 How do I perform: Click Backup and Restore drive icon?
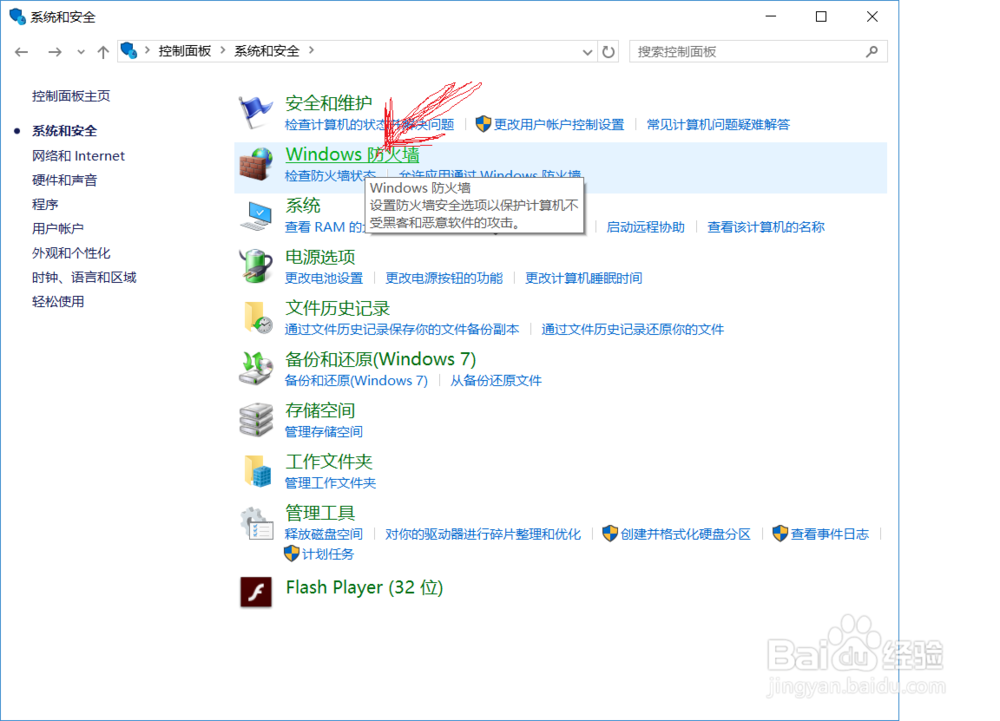pos(256,368)
